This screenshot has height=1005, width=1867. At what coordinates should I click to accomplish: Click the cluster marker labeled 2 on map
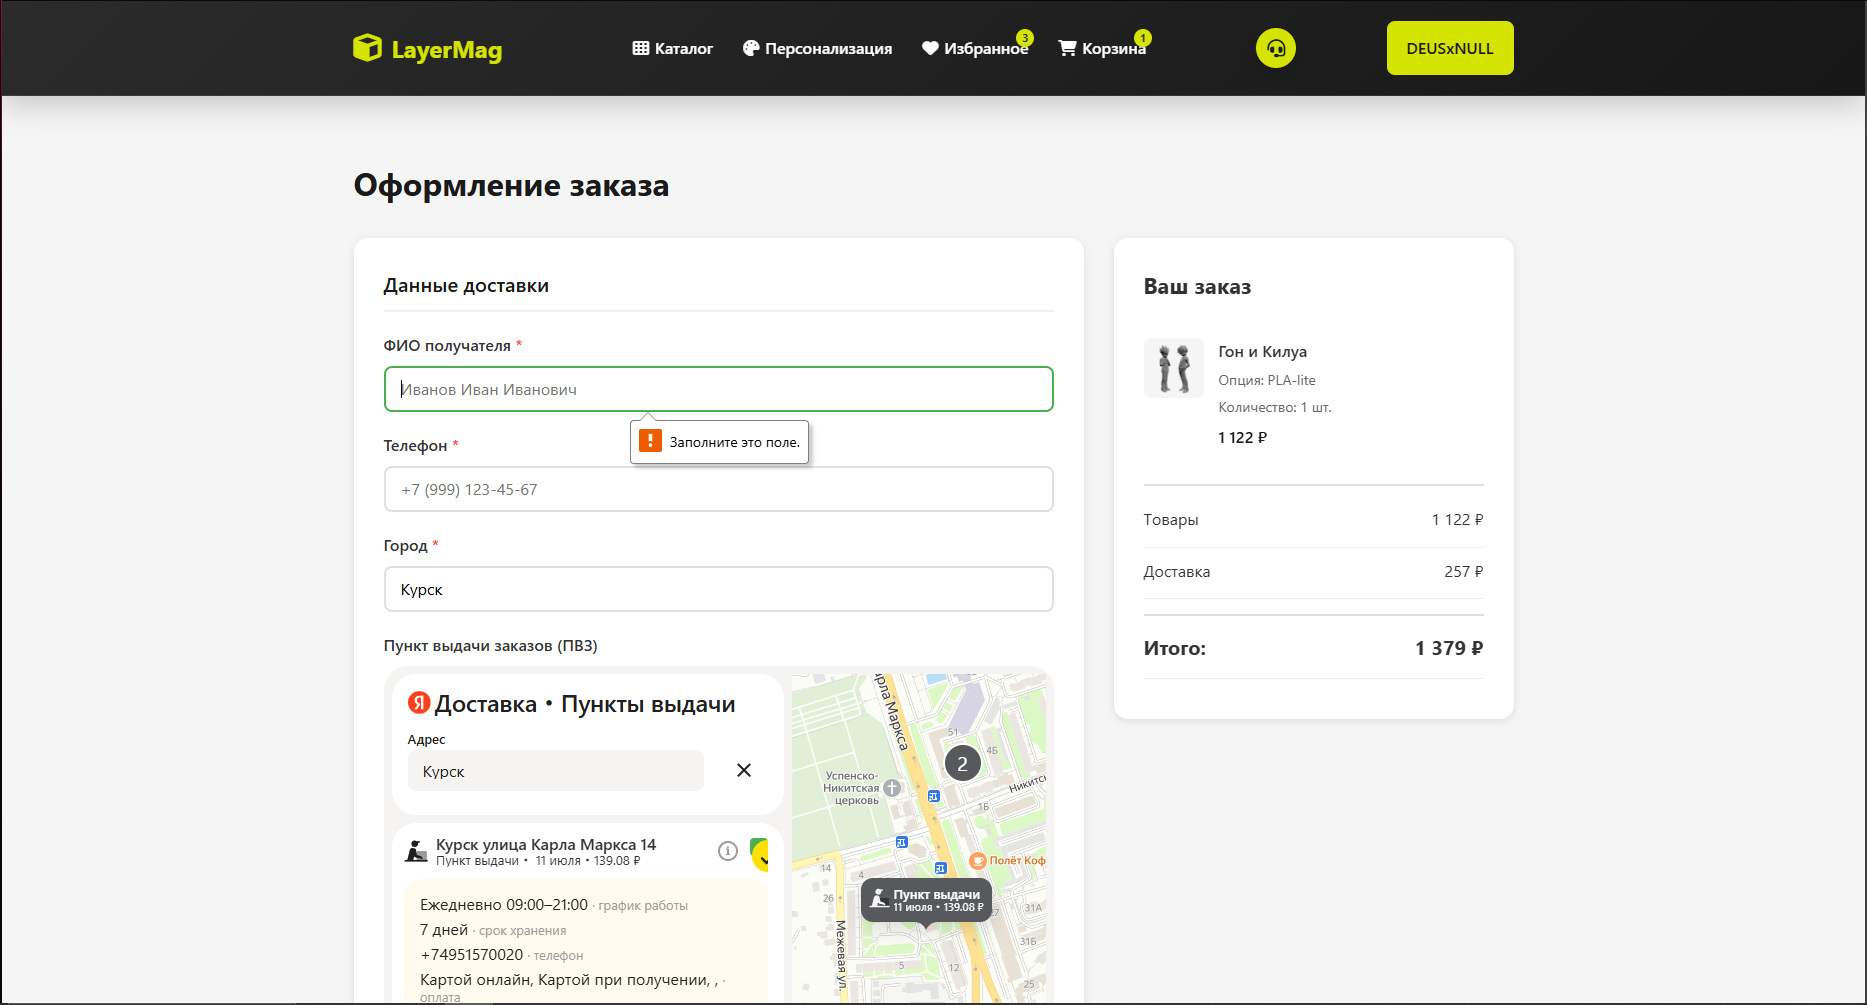[963, 764]
